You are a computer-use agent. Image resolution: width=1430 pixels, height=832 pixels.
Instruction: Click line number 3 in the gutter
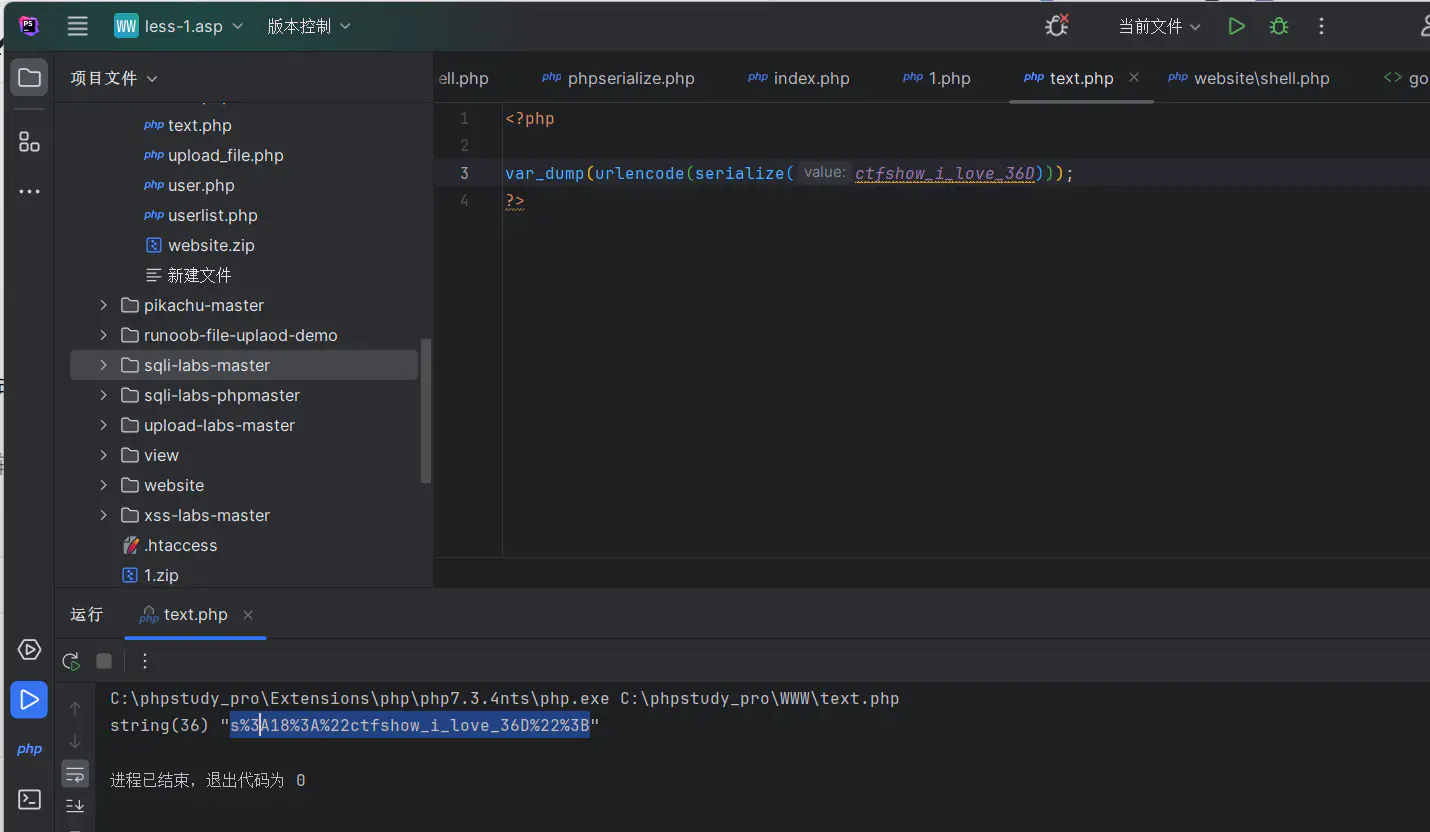tap(464, 173)
